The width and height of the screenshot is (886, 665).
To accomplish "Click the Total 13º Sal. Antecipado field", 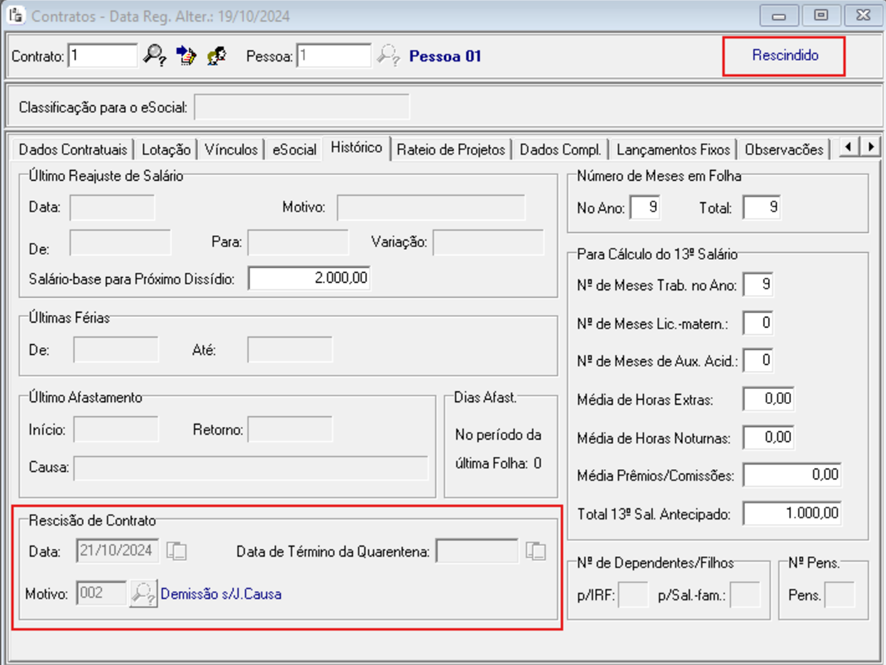I will (x=792, y=514).
